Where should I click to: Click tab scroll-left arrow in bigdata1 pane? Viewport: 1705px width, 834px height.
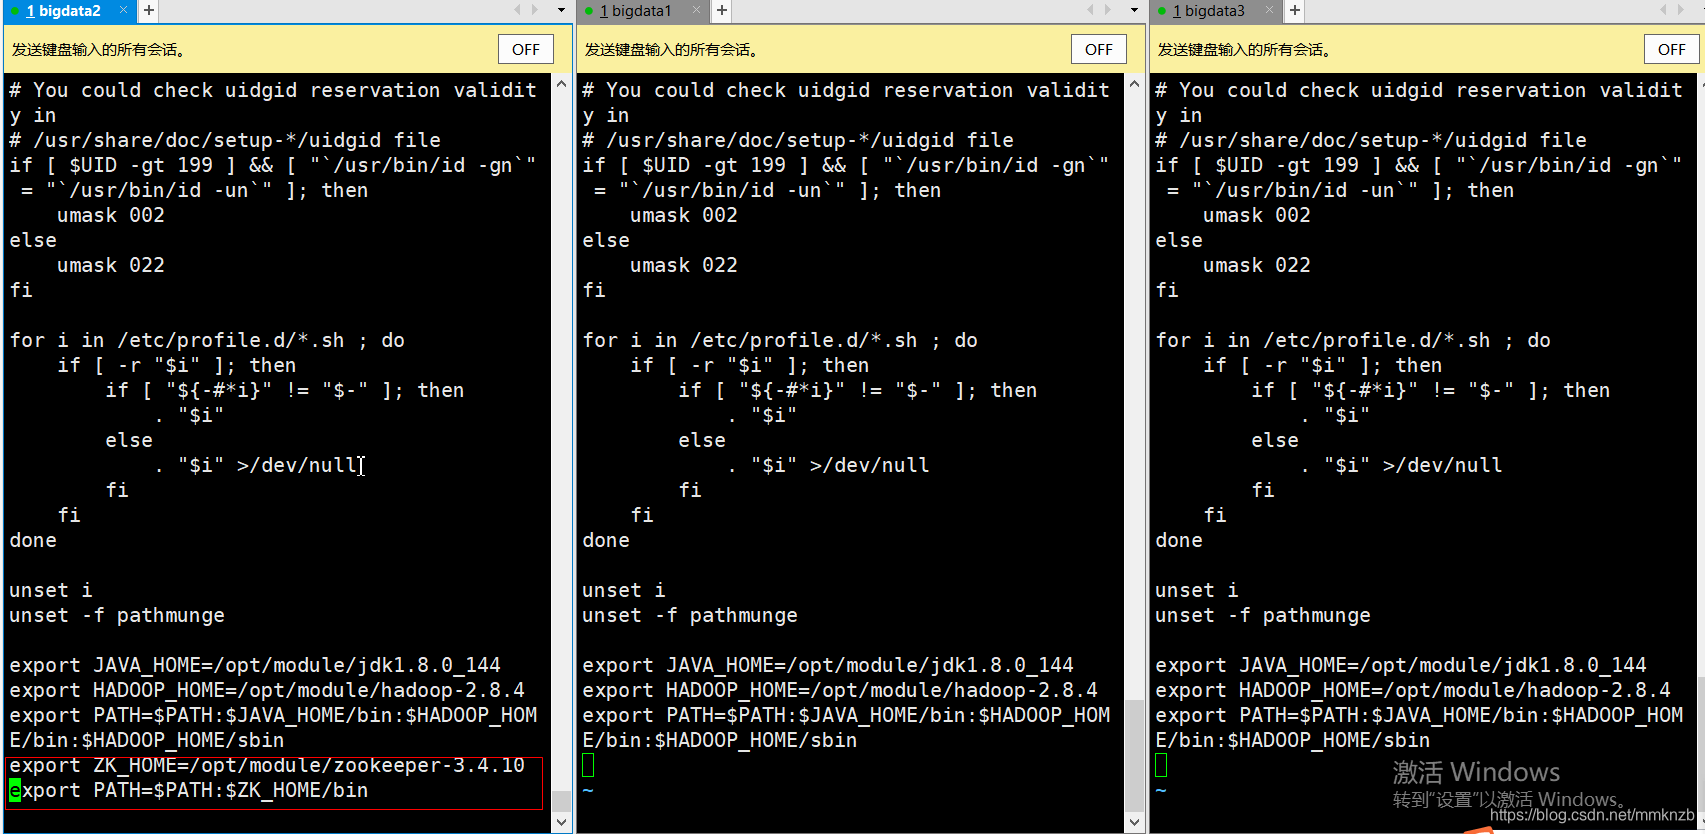coord(1091,10)
